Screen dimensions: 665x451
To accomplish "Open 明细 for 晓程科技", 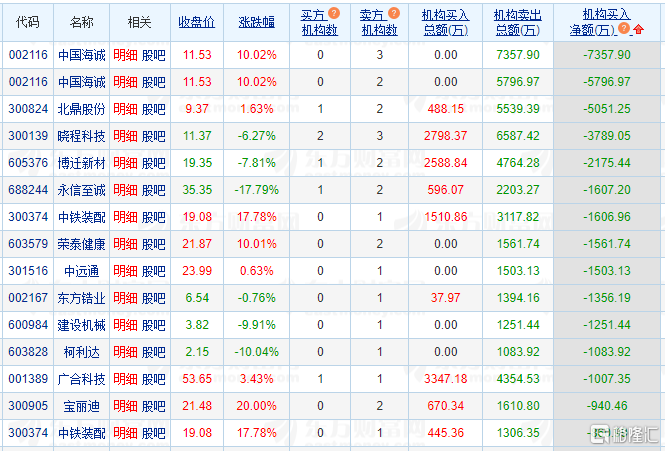I will (126, 136).
